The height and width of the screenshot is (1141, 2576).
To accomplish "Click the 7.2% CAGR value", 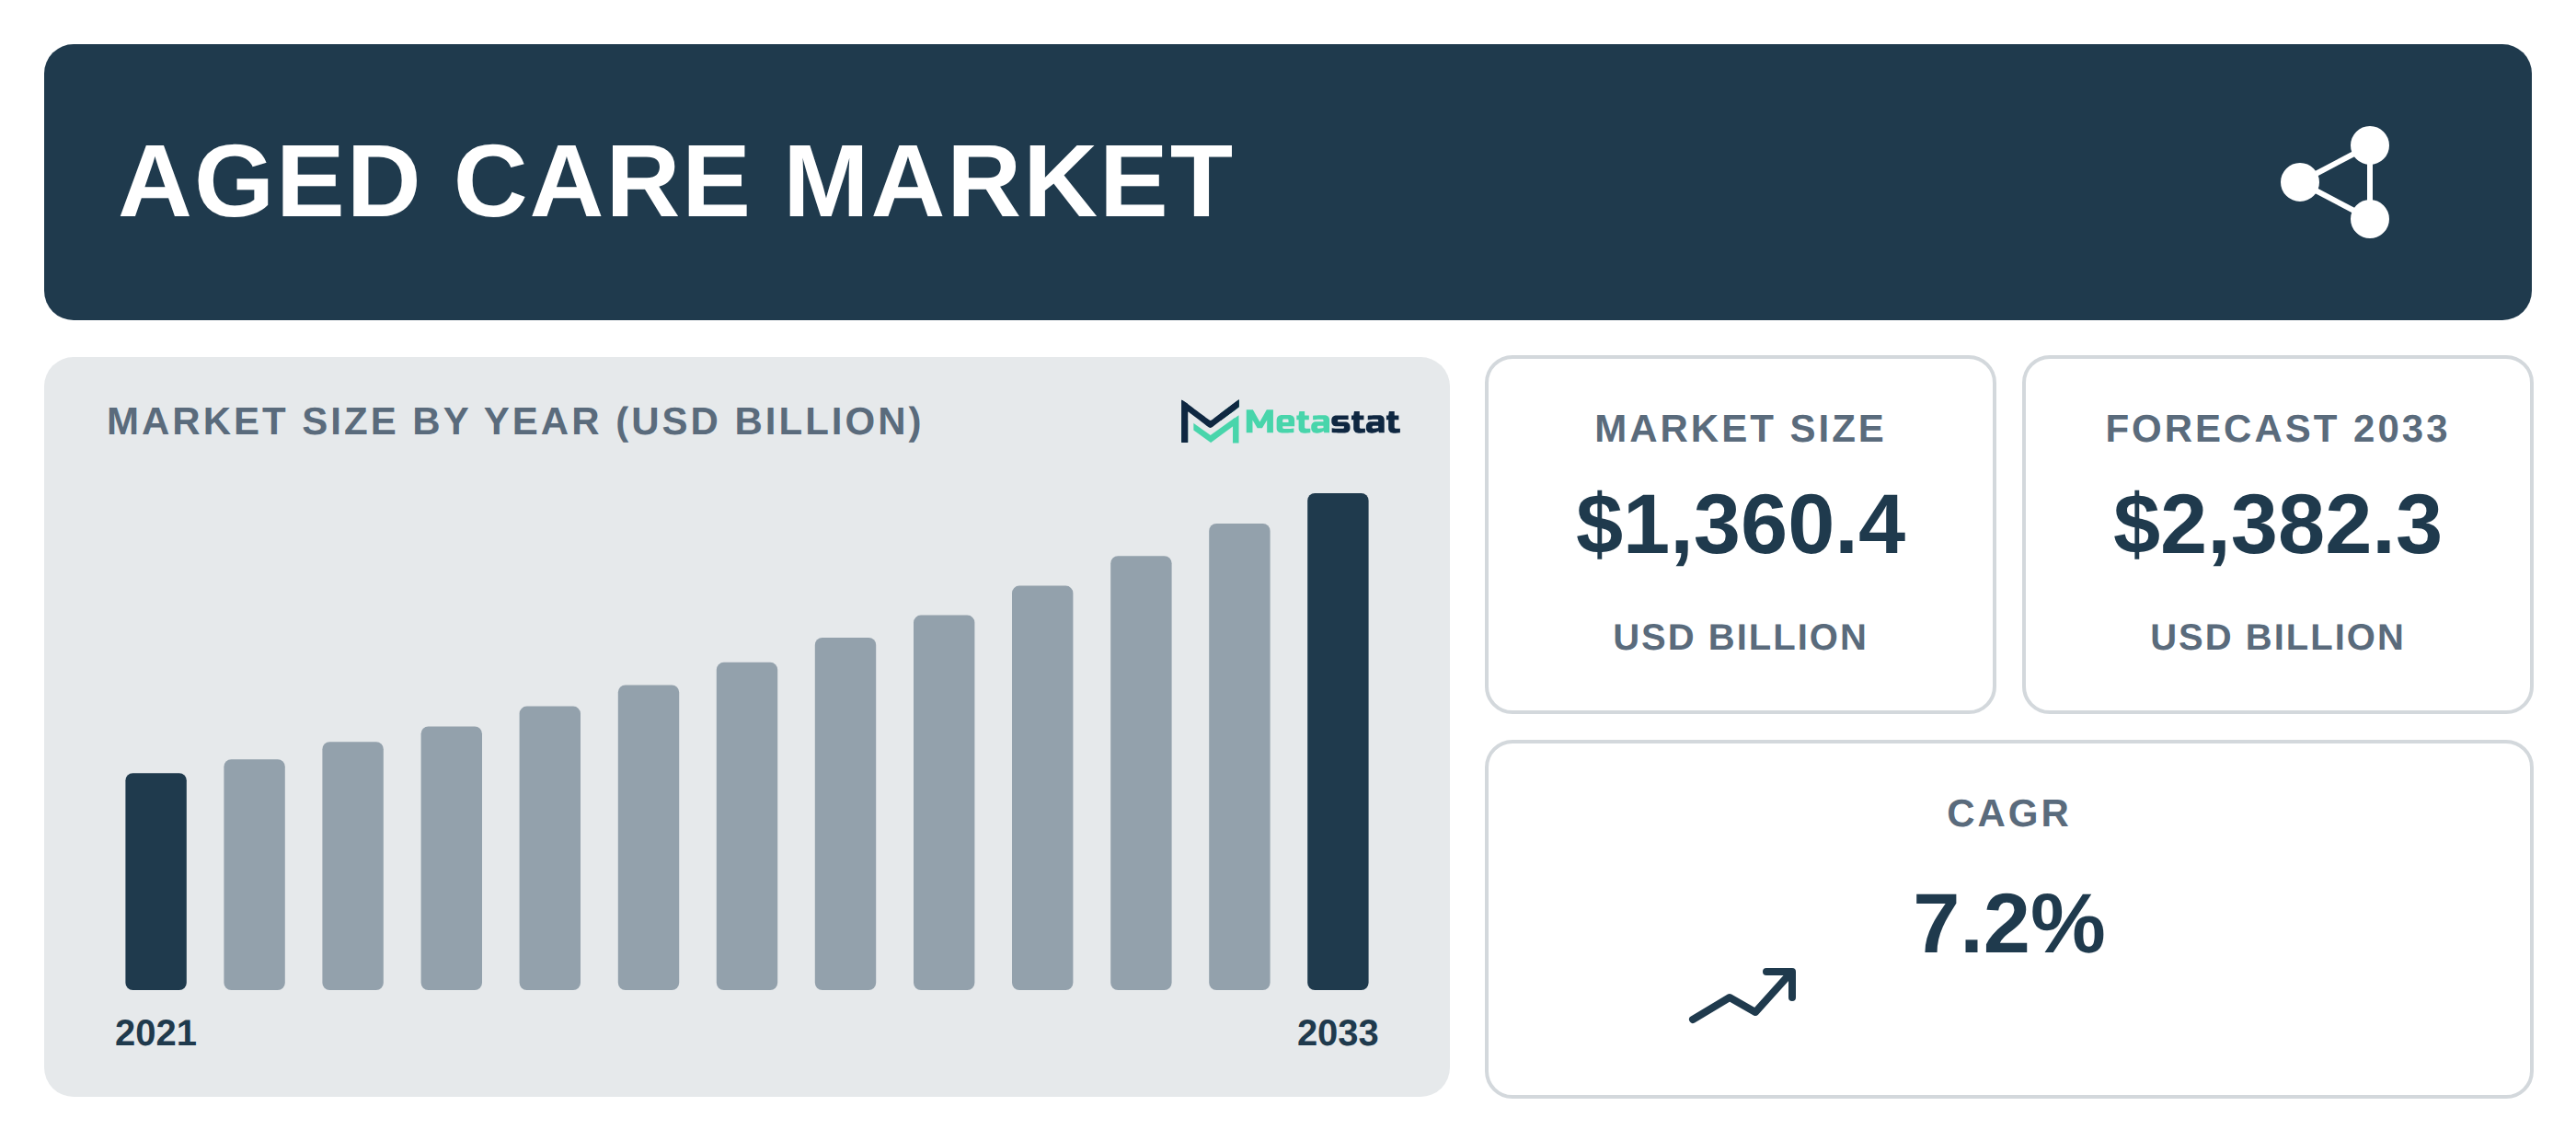I will [2008, 924].
